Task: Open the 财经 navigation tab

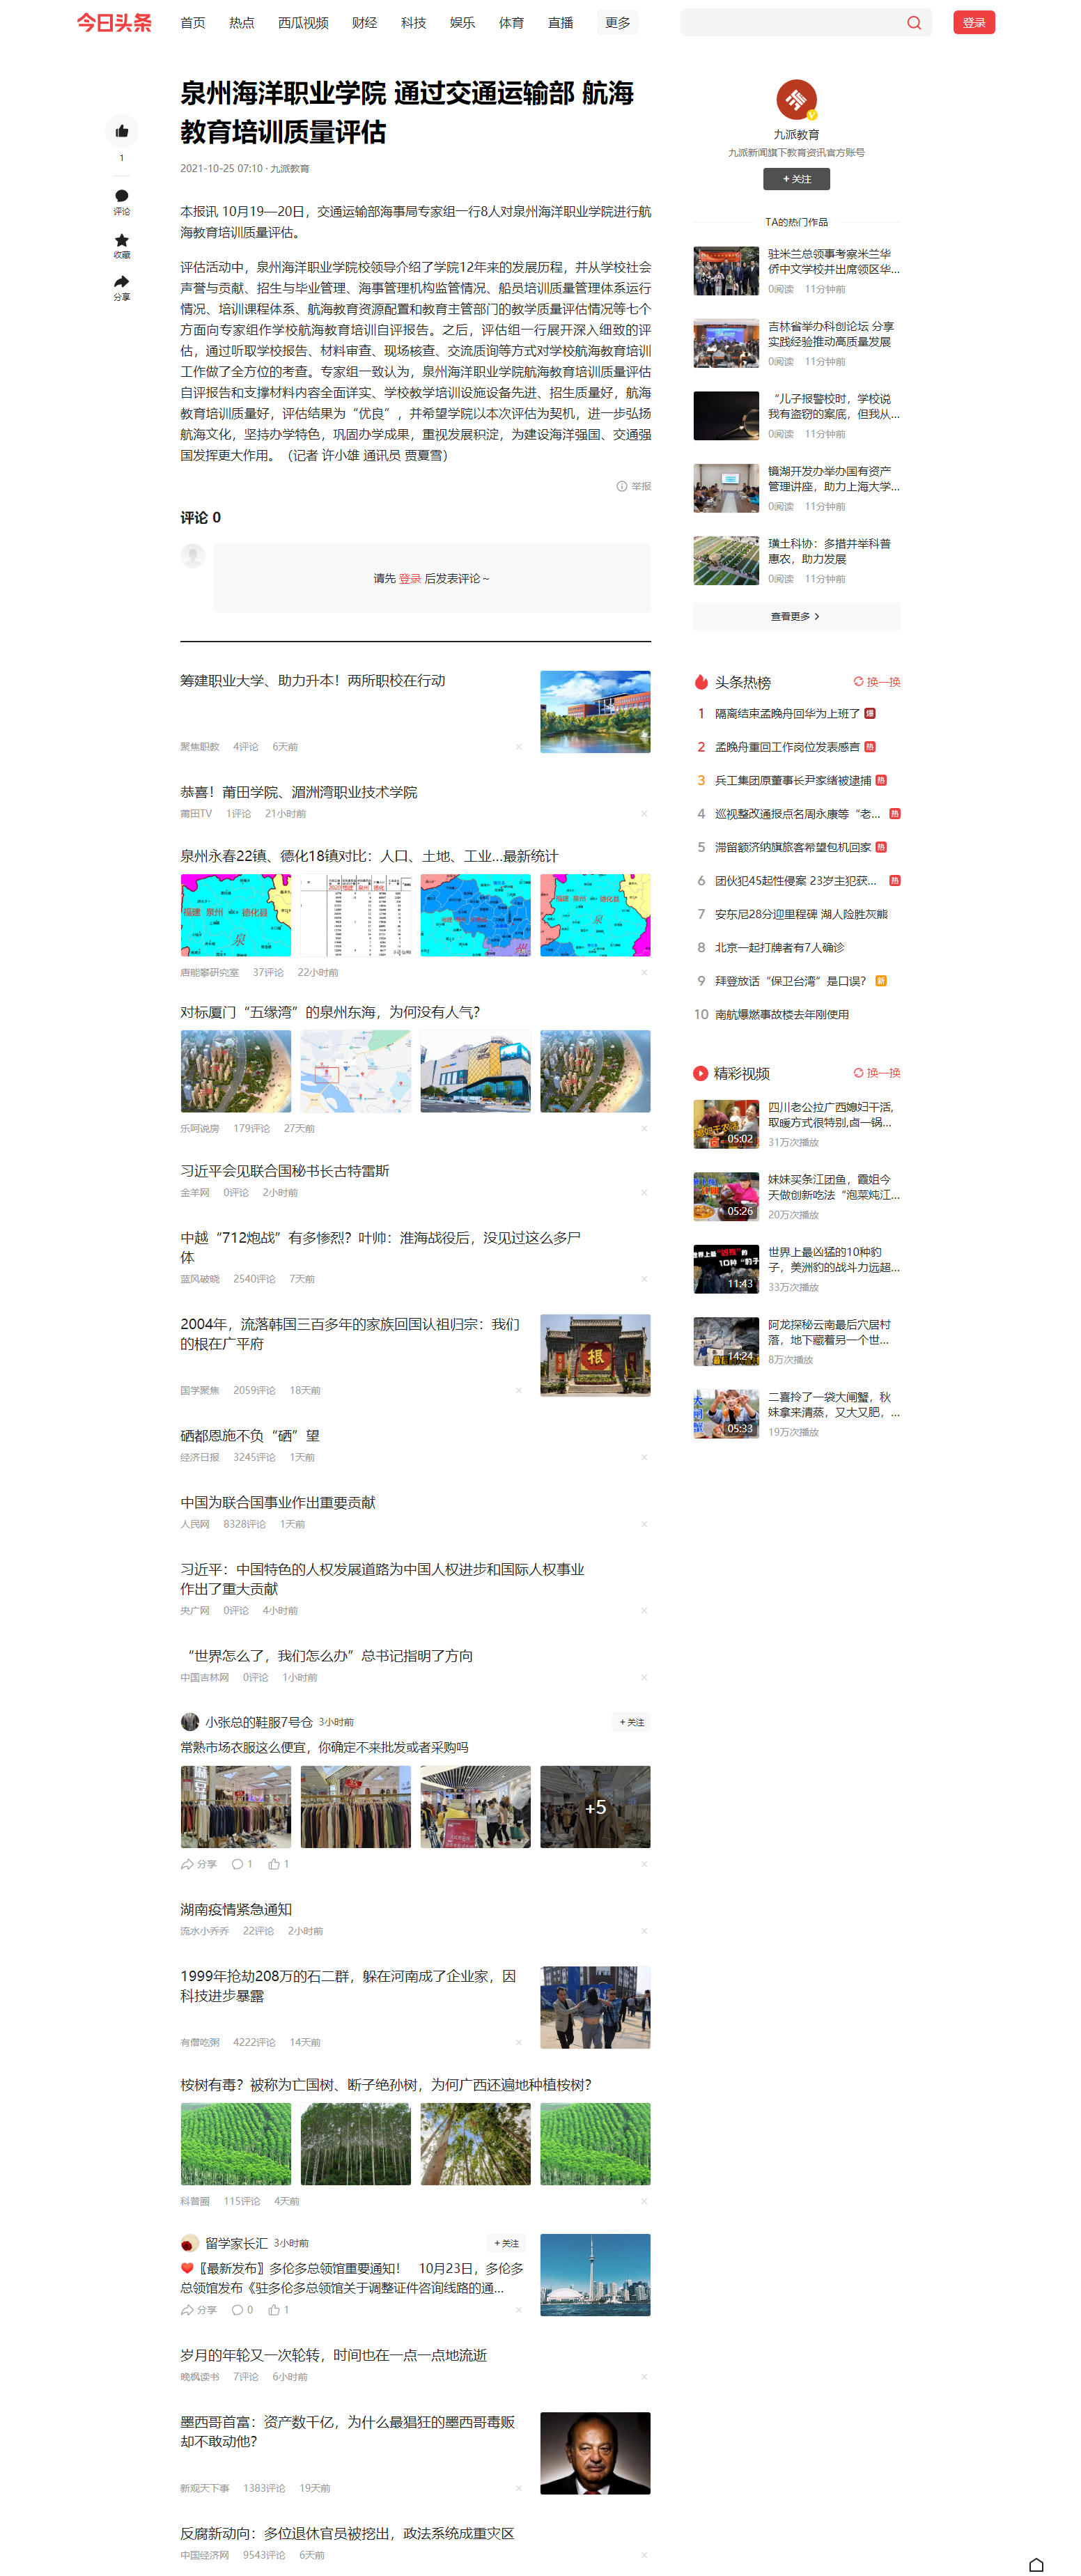Action: click(364, 23)
